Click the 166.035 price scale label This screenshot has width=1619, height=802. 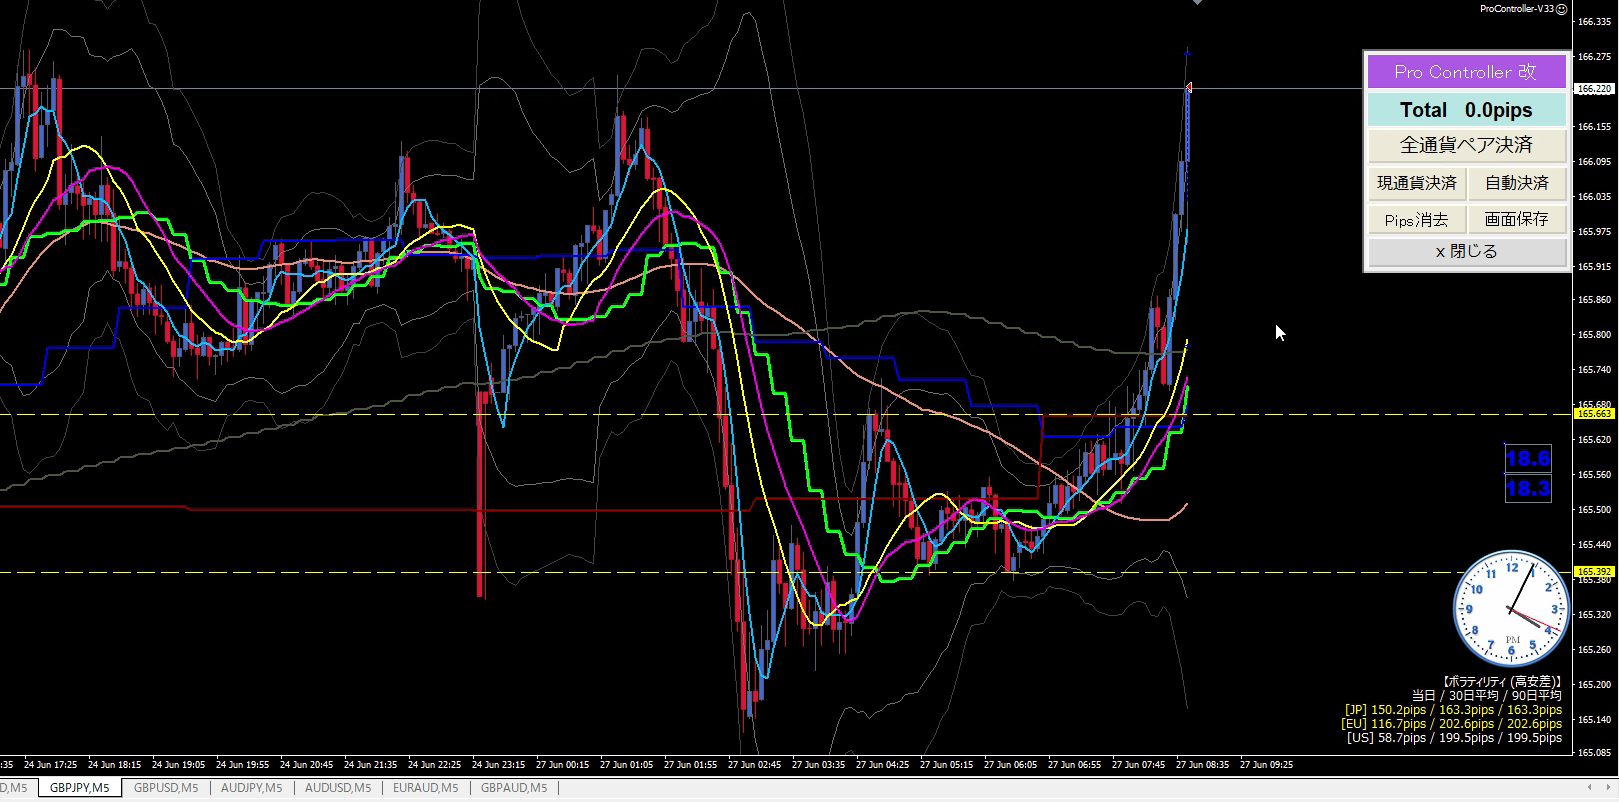(x=1592, y=196)
